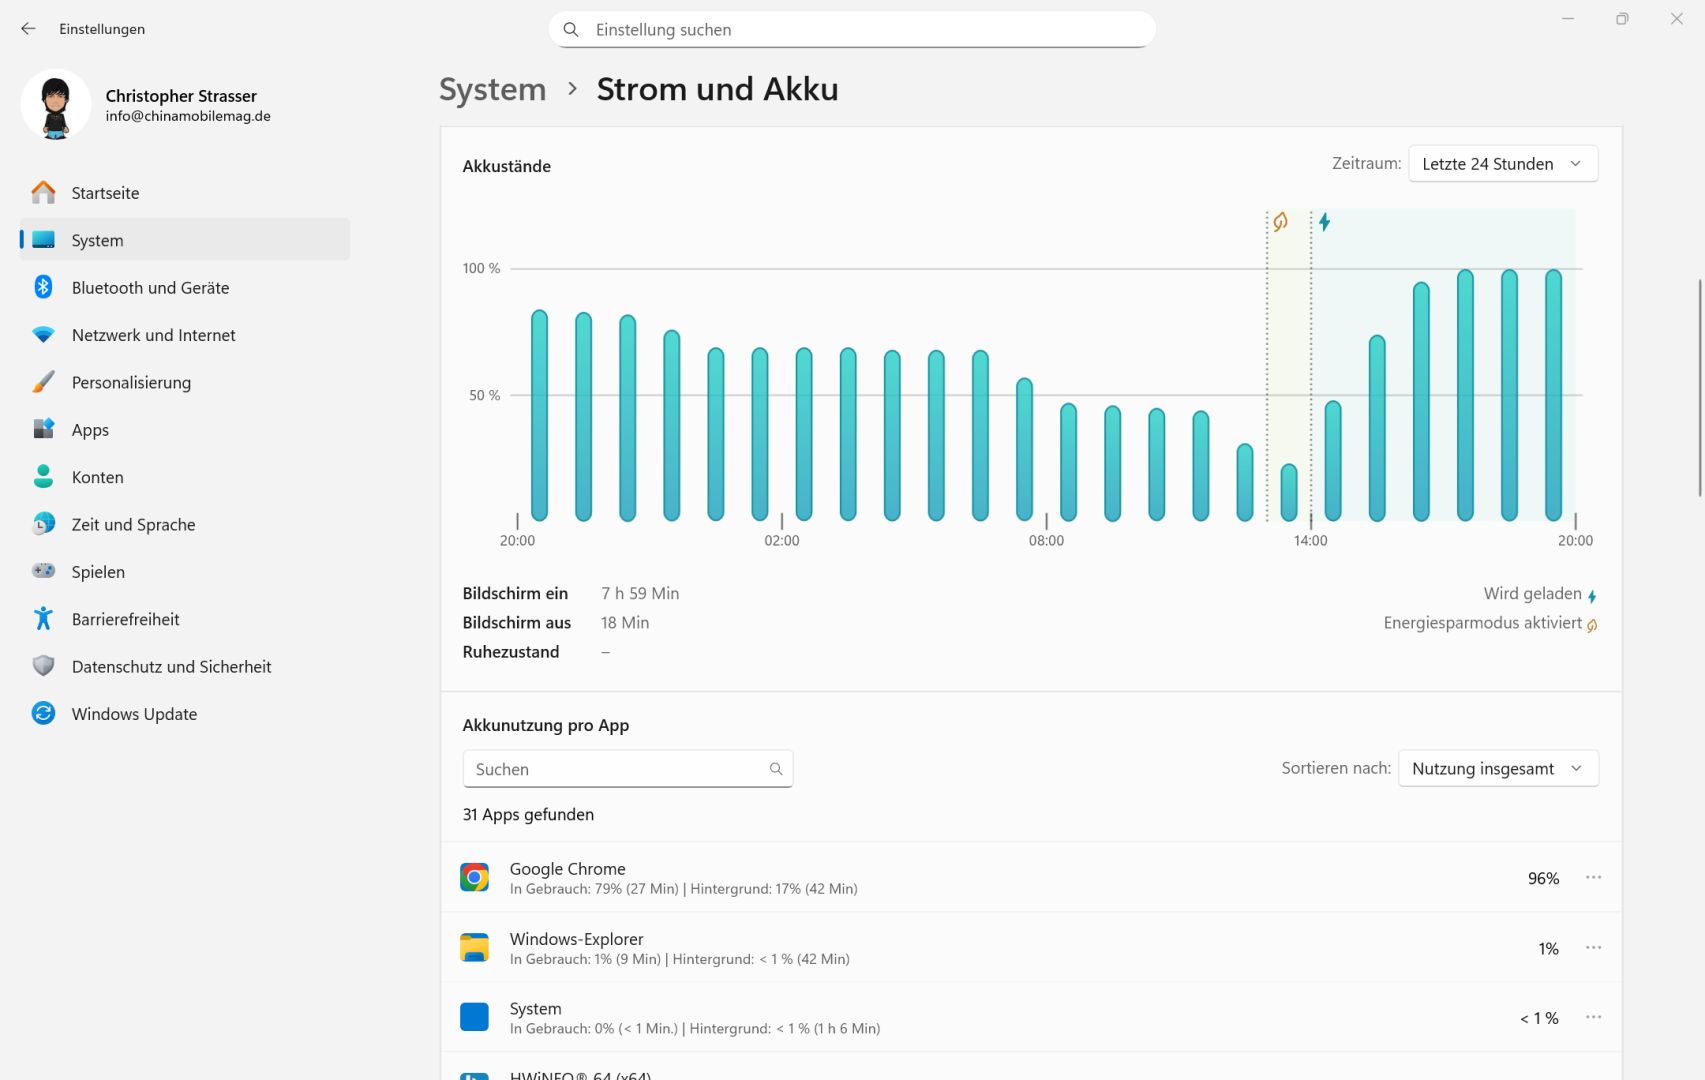
Task: Minimize the Einstellungen window
Action: pos(1568,18)
